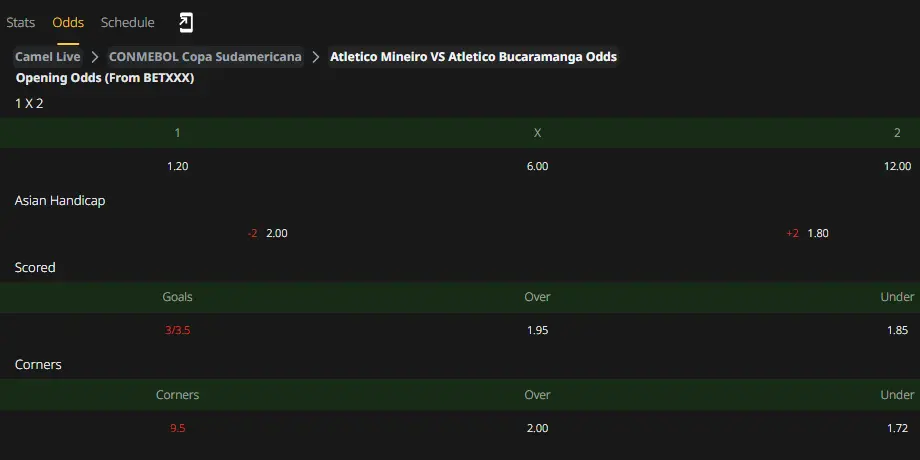Open CONMEBOL Copa Sudamericana breadcrumb
920x460 pixels.
[x=205, y=57]
